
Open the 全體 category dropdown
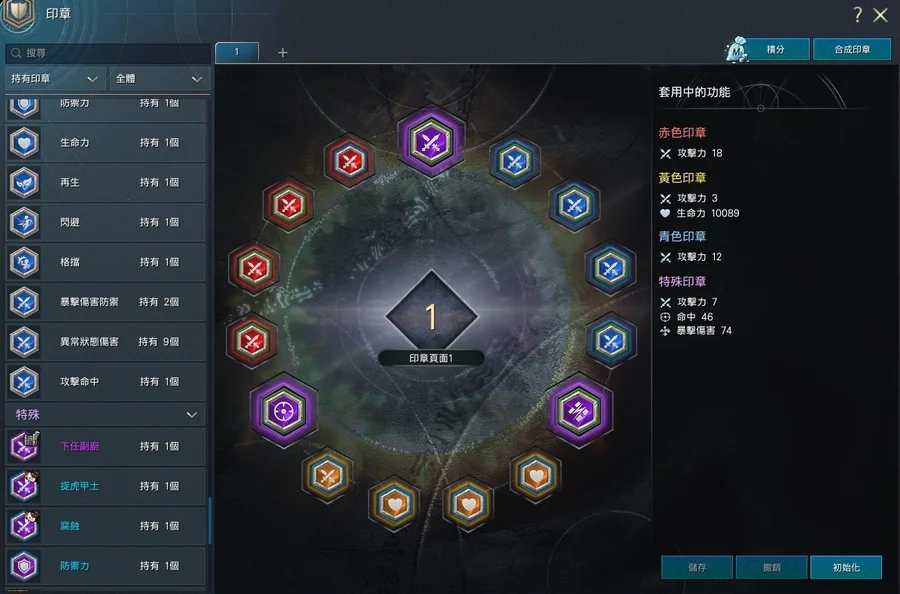(x=160, y=79)
